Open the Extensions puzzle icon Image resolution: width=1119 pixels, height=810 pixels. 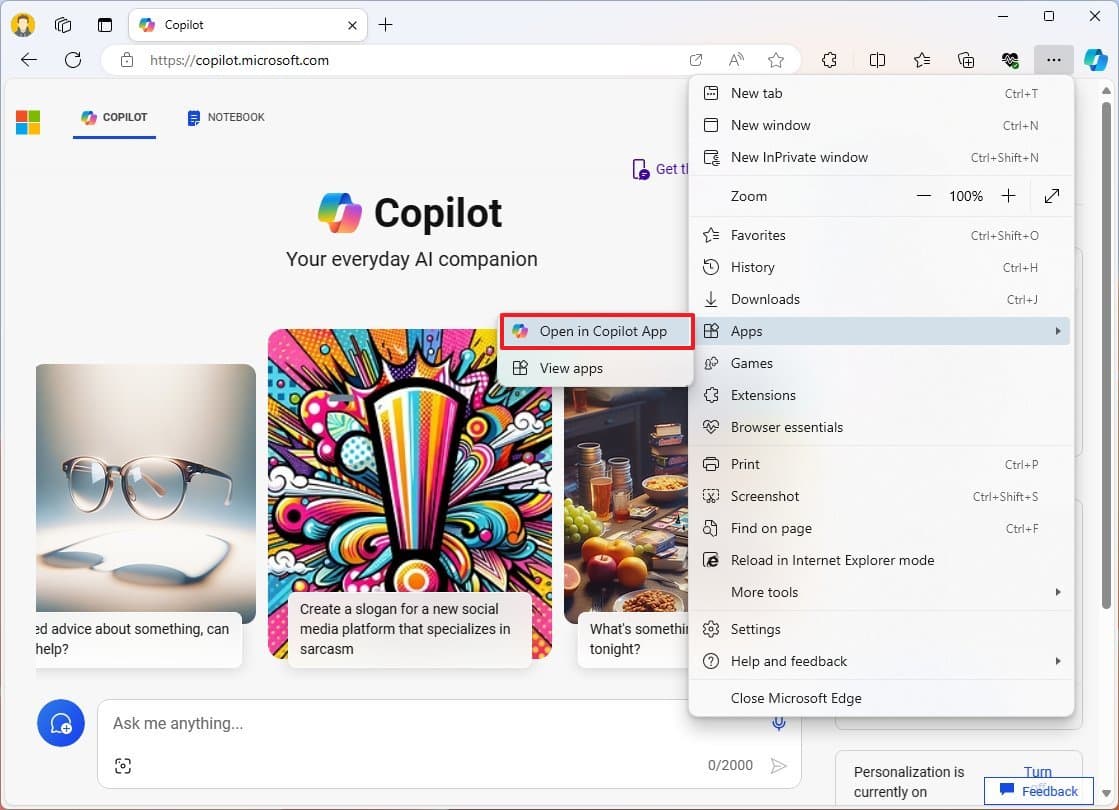coord(829,60)
